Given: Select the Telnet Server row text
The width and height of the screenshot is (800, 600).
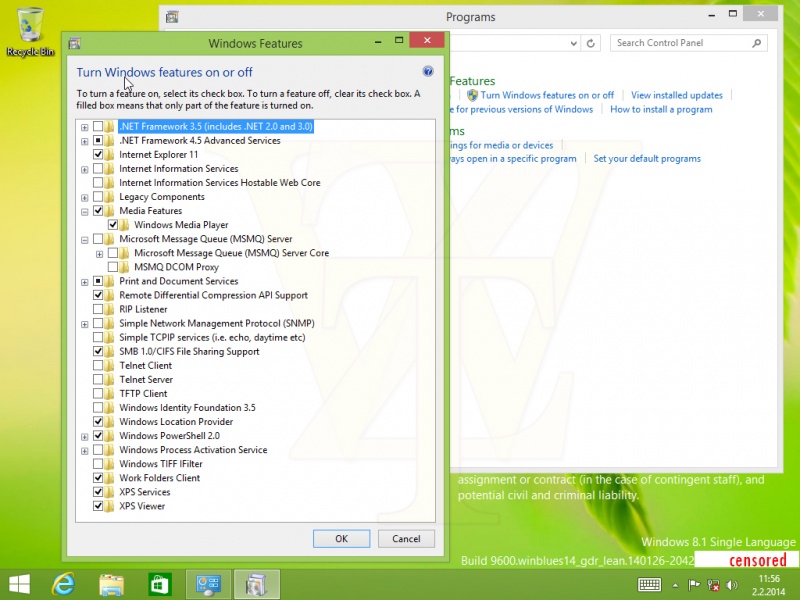Looking at the screenshot, I should (146, 380).
